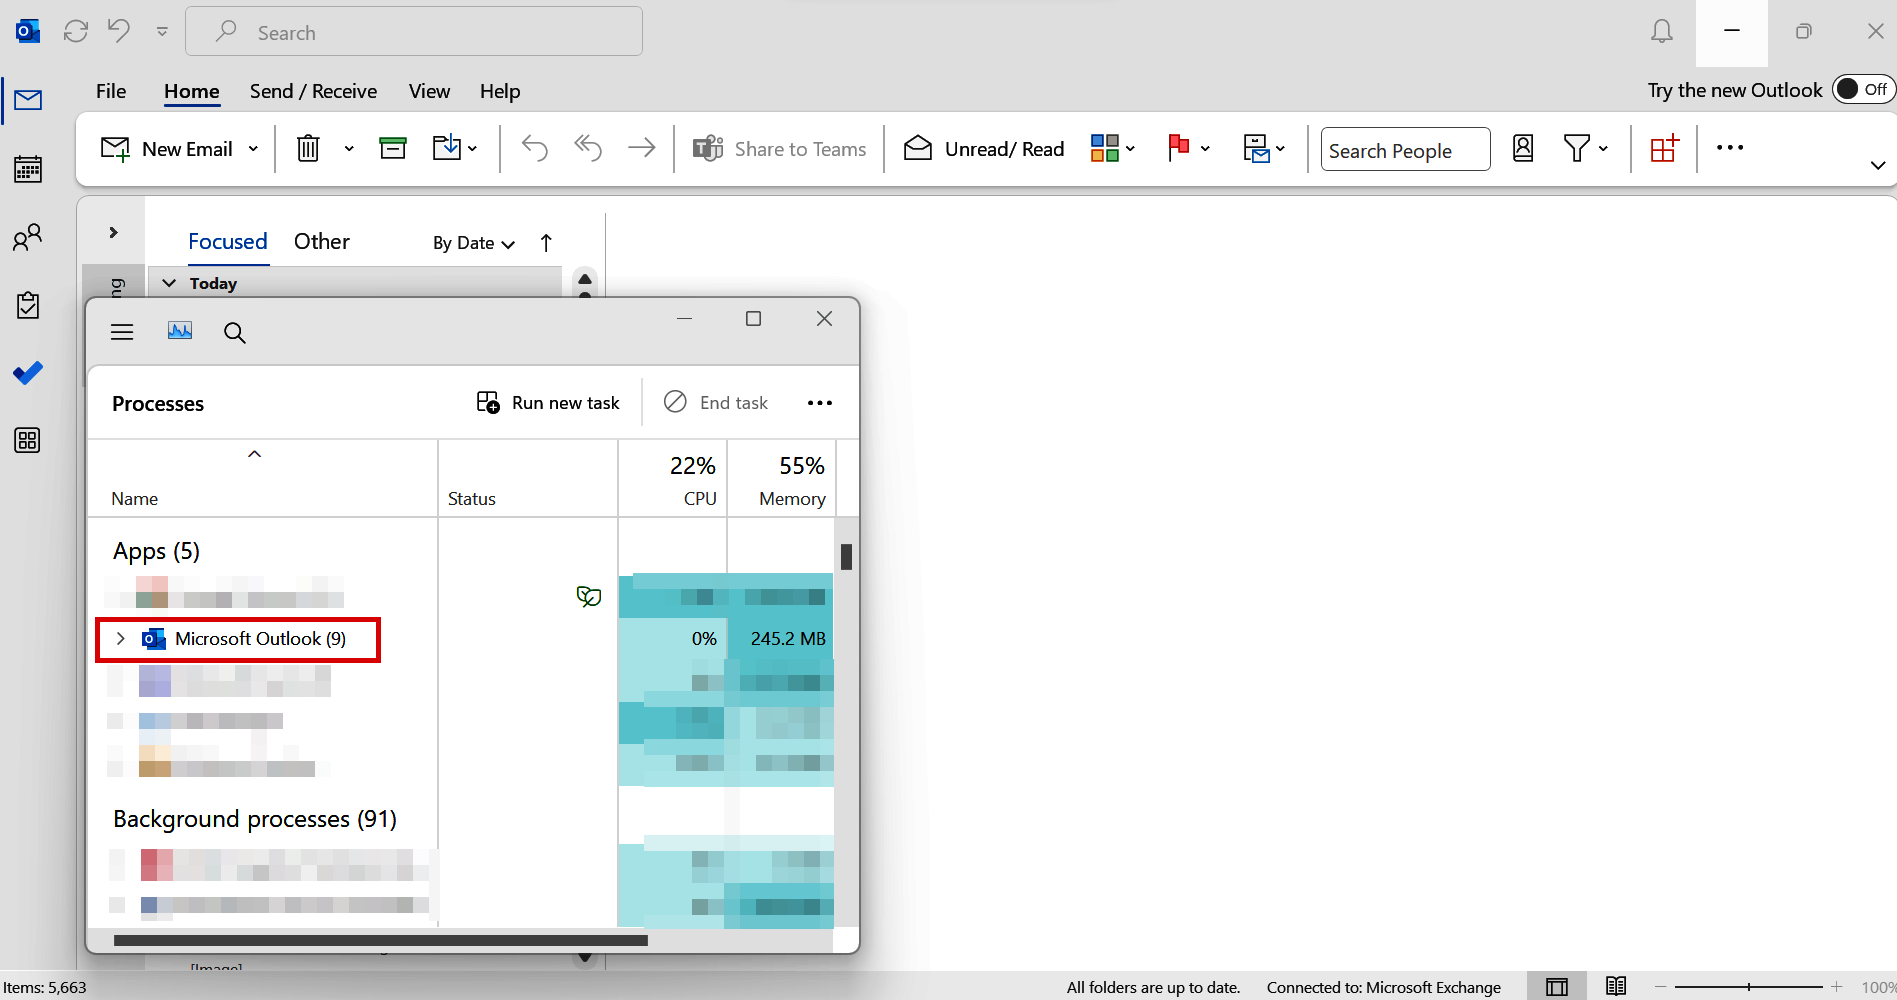
Task: Click the Task Manager search icon
Action: (x=235, y=332)
